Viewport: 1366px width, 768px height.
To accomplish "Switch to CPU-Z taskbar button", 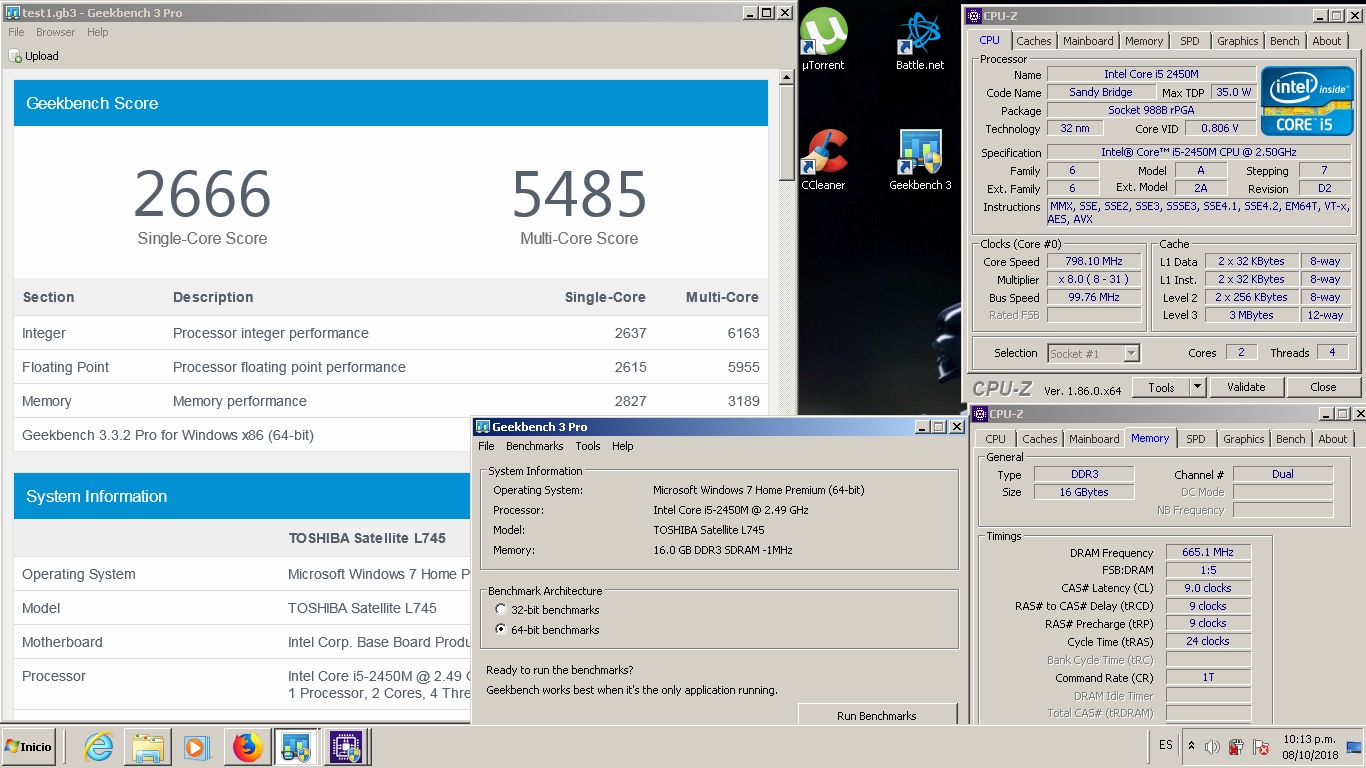I will point(346,747).
